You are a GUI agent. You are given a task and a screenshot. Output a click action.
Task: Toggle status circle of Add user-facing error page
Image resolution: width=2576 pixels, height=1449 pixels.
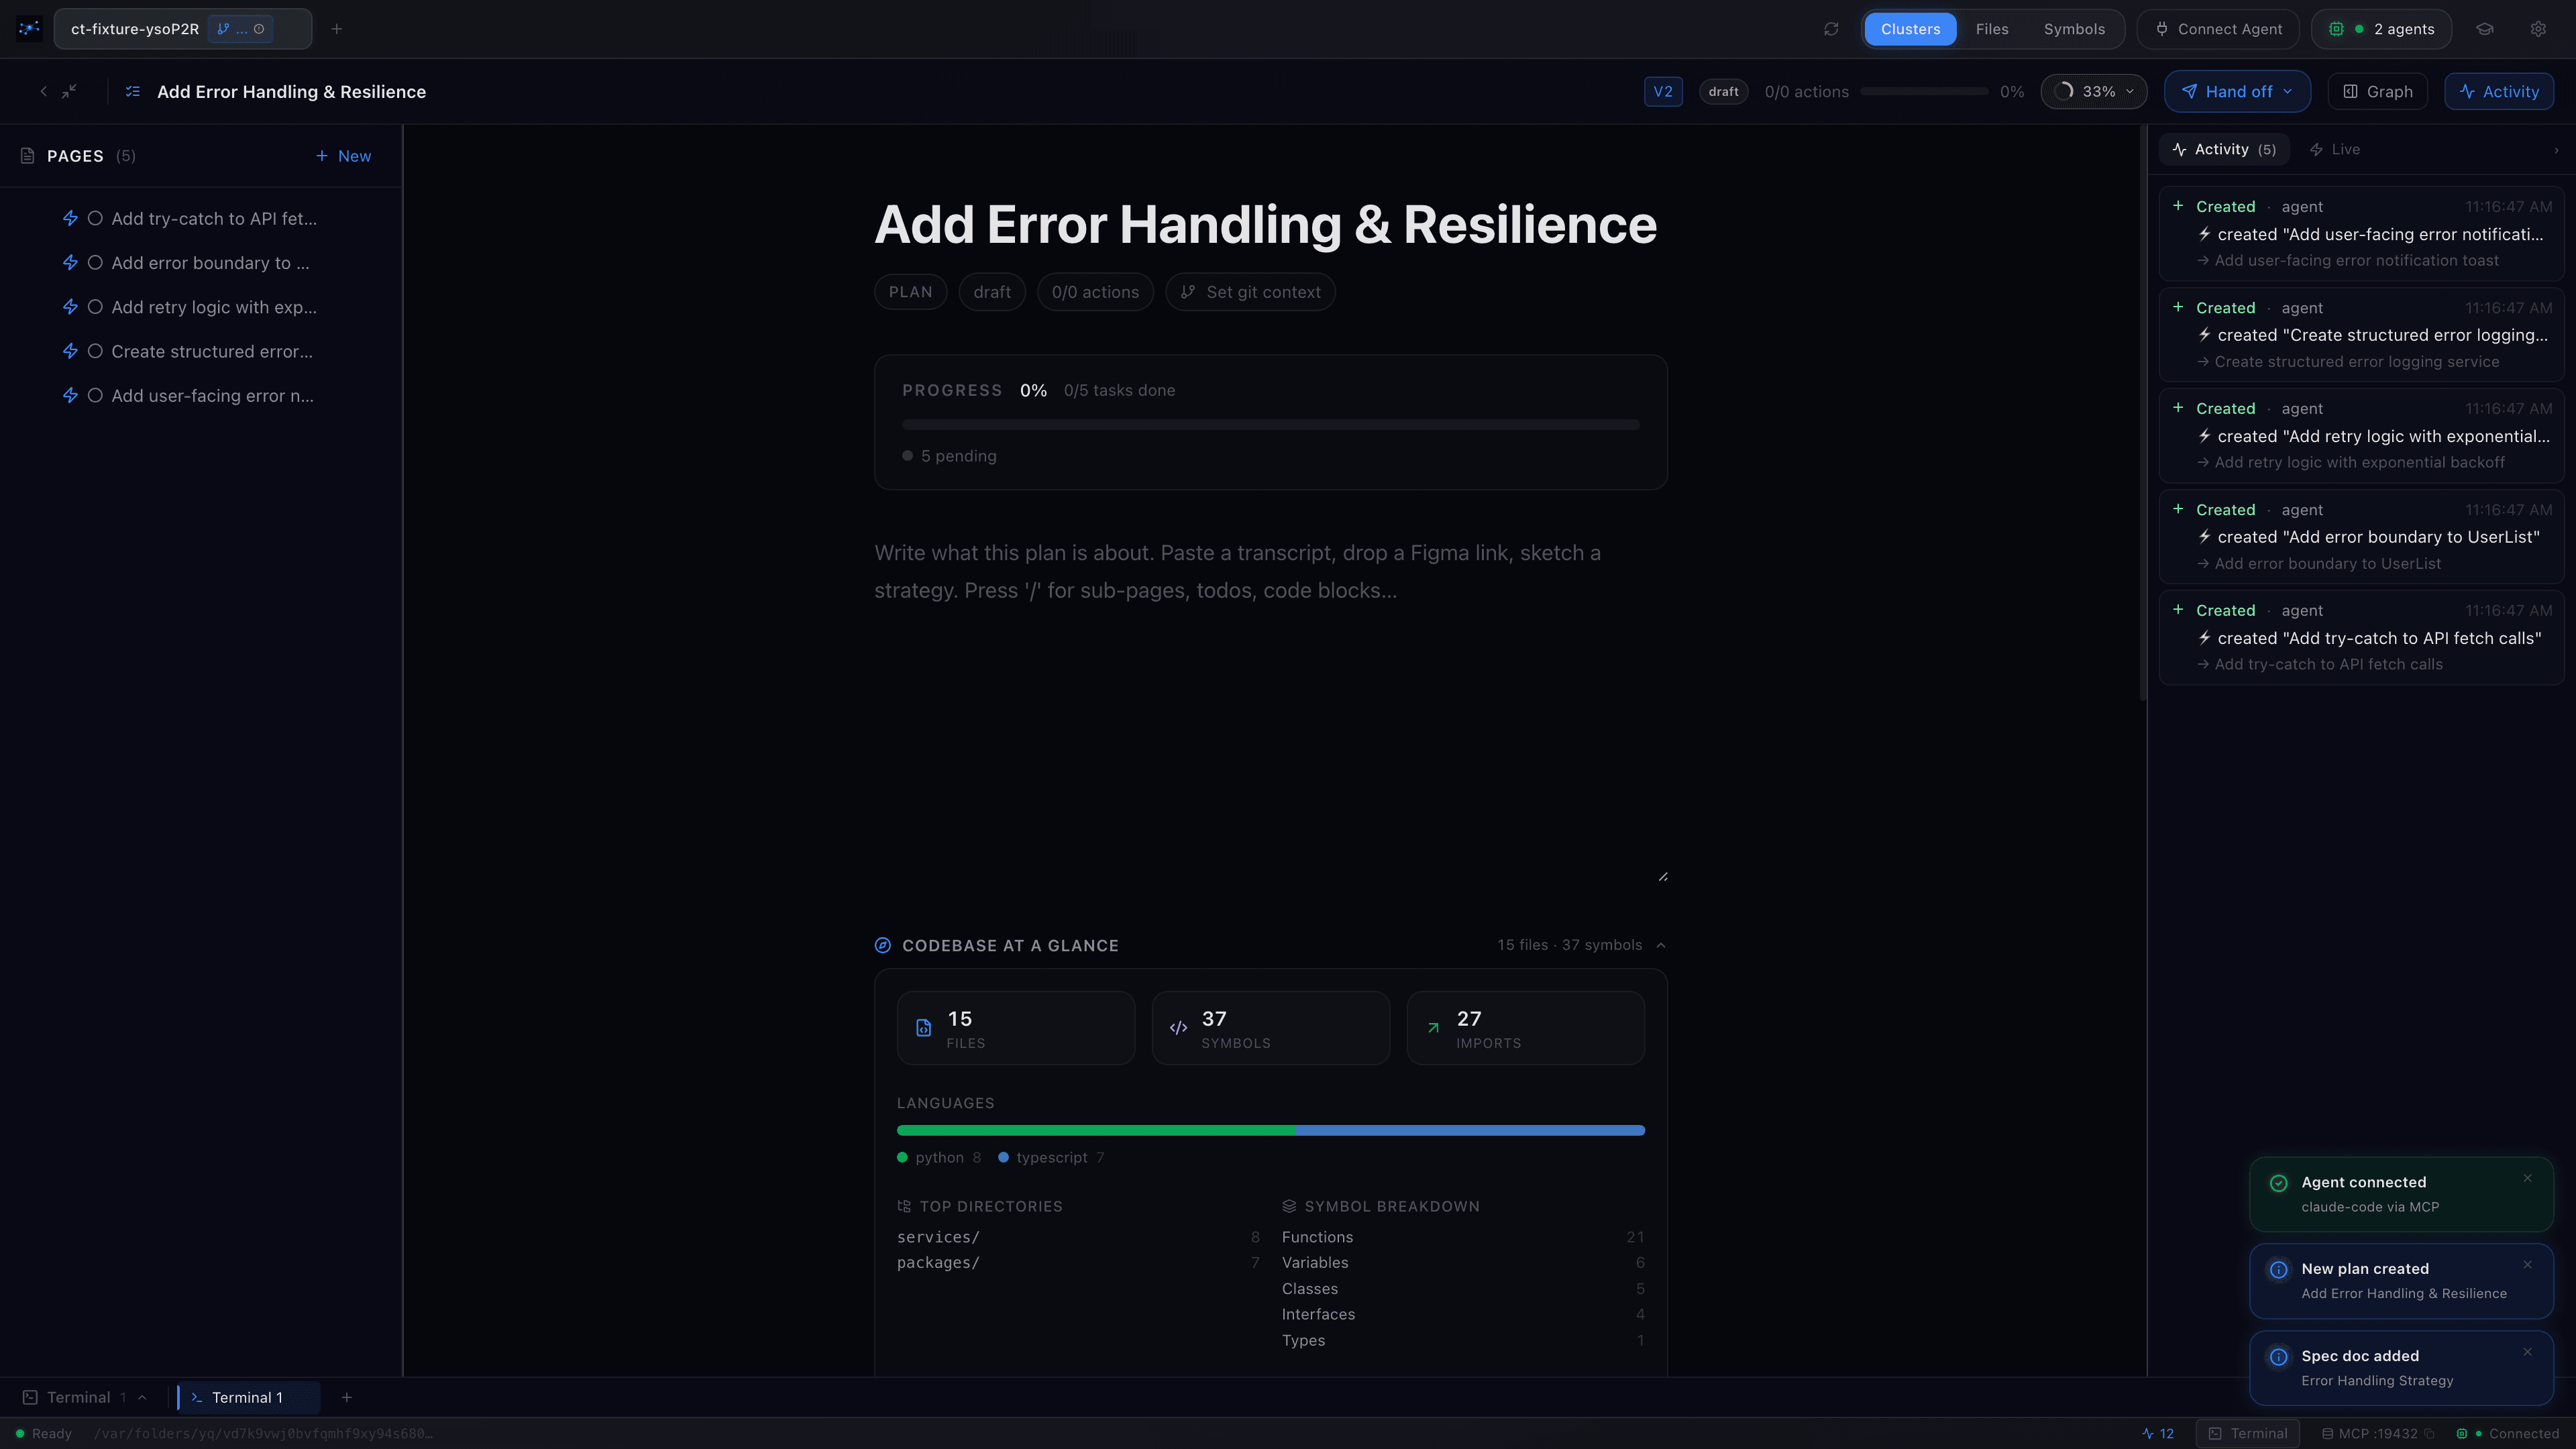point(95,396)
